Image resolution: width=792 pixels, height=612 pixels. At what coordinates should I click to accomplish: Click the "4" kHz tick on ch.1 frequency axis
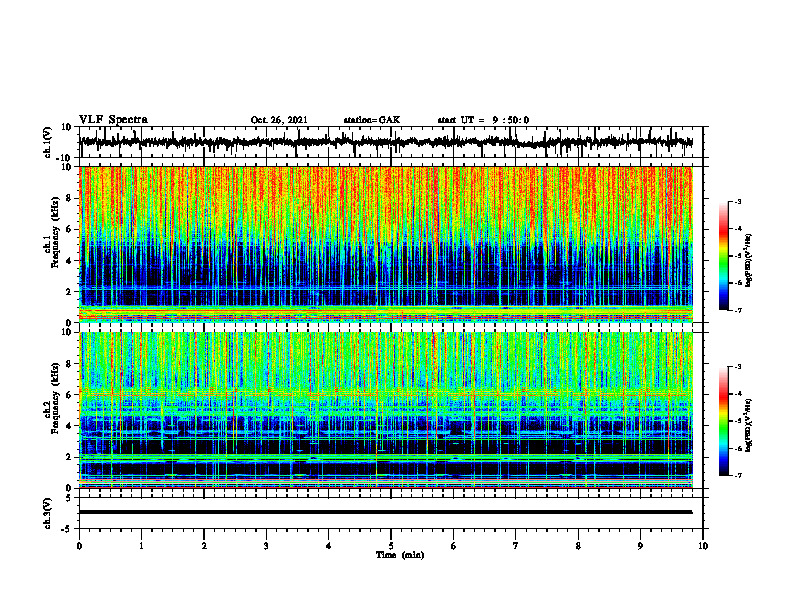point(69,261)
